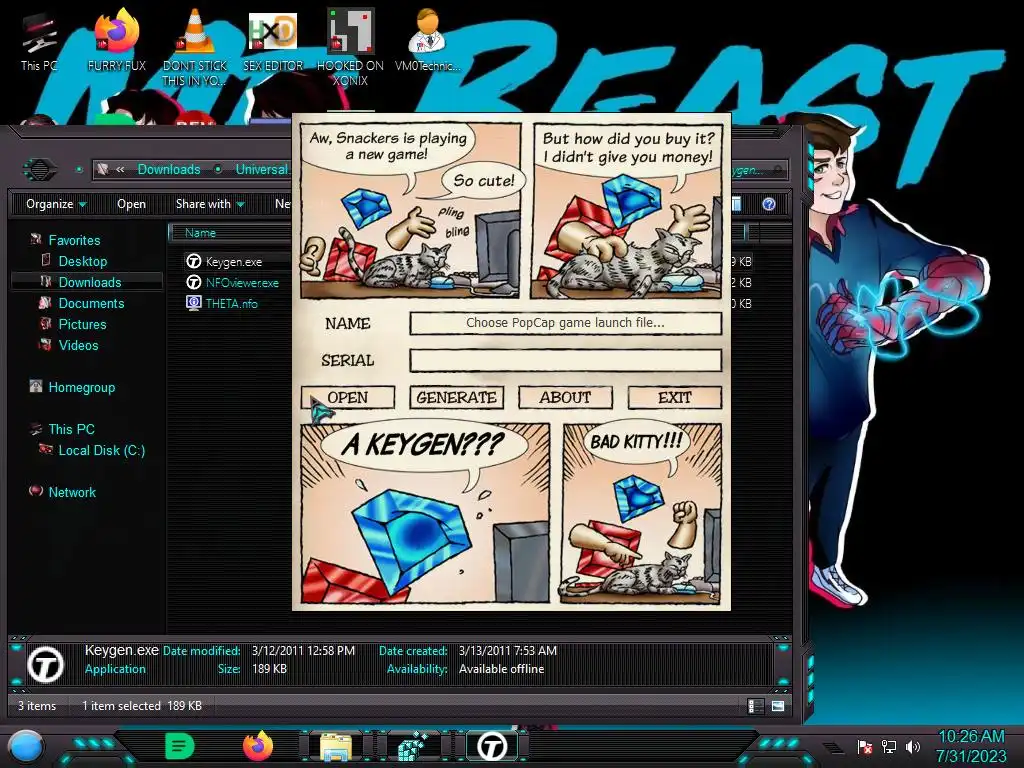The image size is (1024, 768).
Task: Open the Share with dropdown
Action: (x=210, y=204)
